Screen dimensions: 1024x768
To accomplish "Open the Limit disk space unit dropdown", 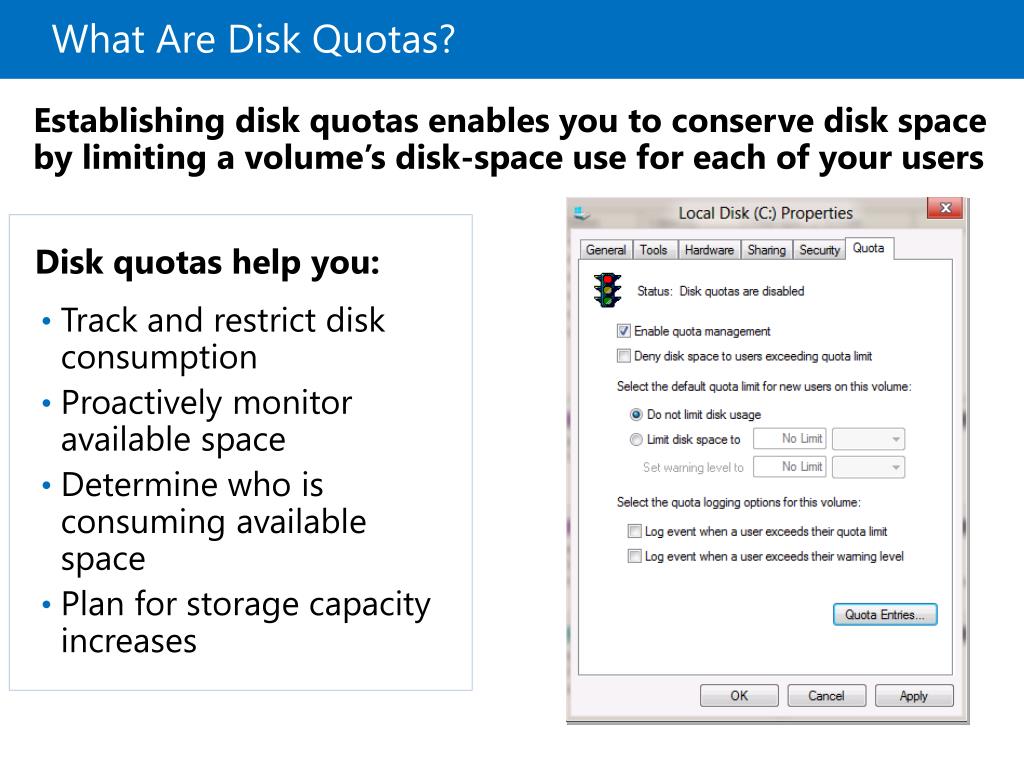I will point(869,439).
